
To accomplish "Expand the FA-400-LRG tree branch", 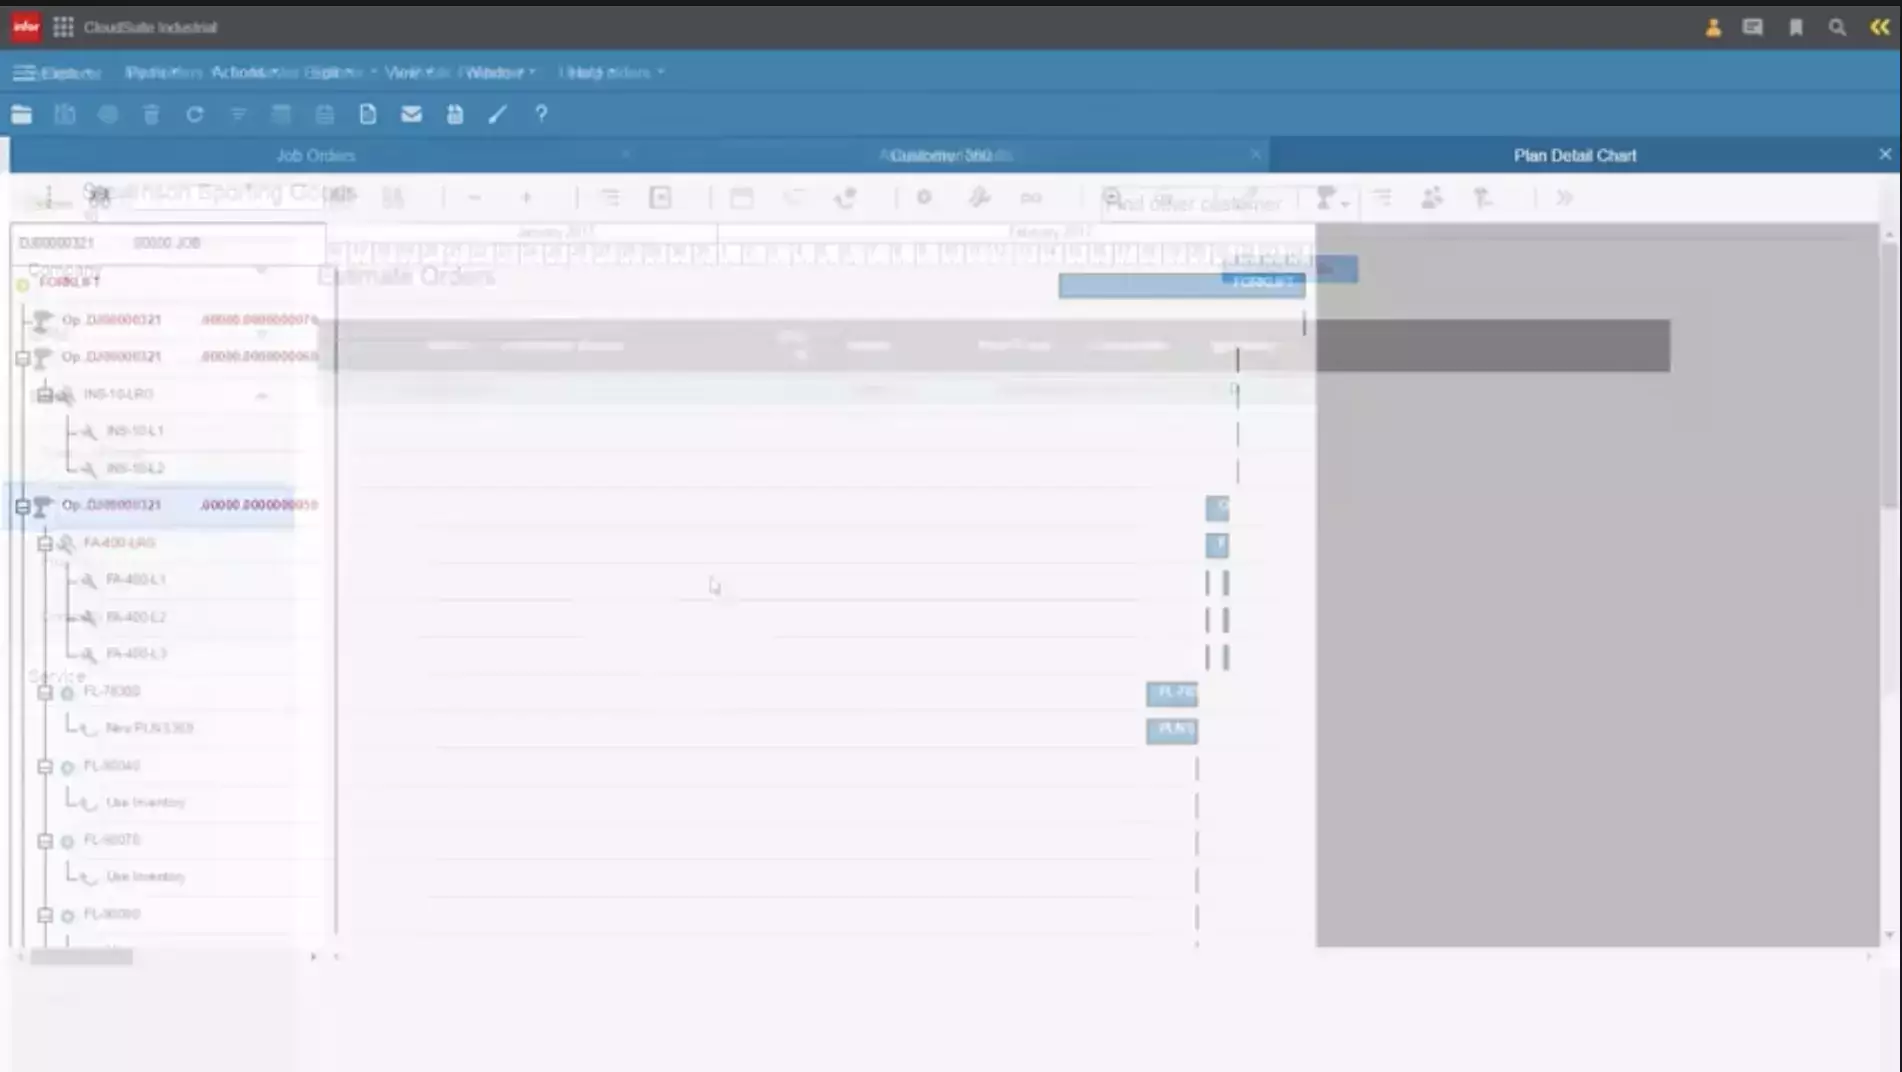I will click(x=44, y=543).
